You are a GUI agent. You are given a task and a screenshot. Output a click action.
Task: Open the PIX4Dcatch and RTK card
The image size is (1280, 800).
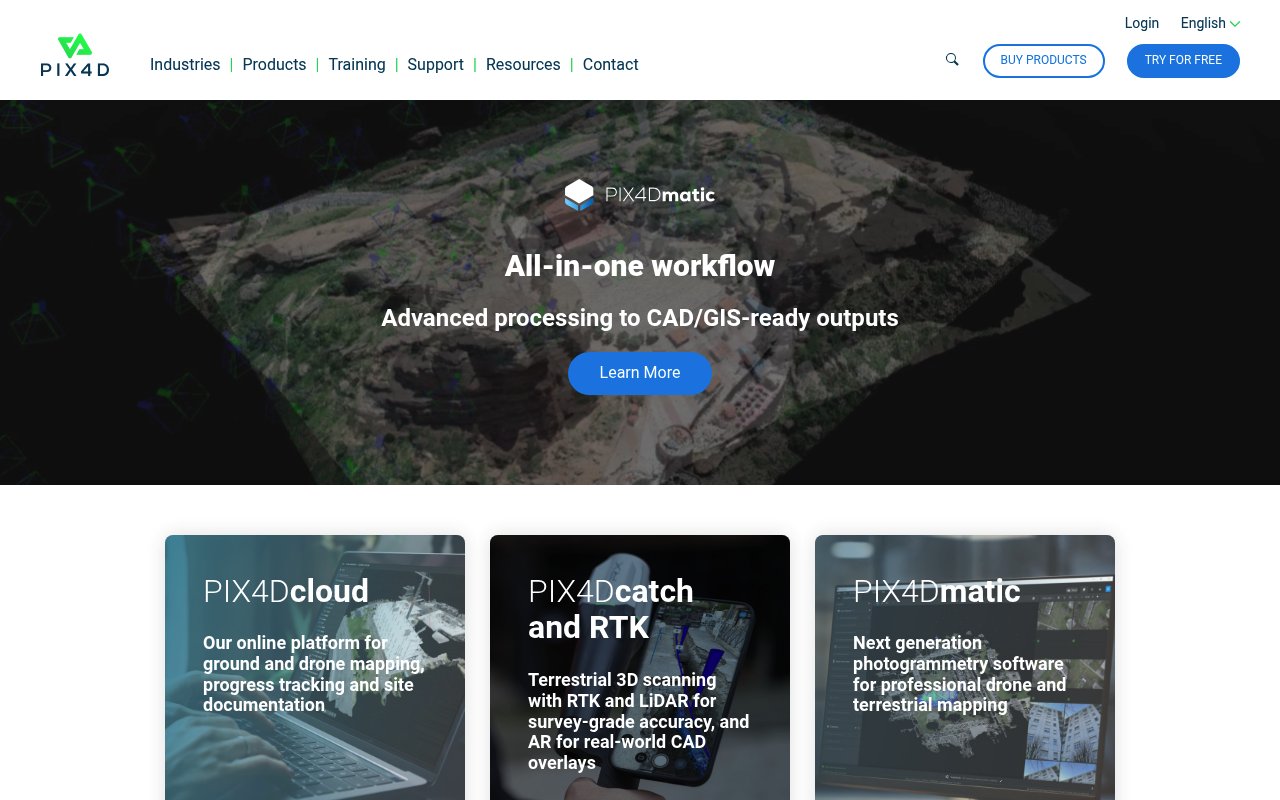coord(640,667)
